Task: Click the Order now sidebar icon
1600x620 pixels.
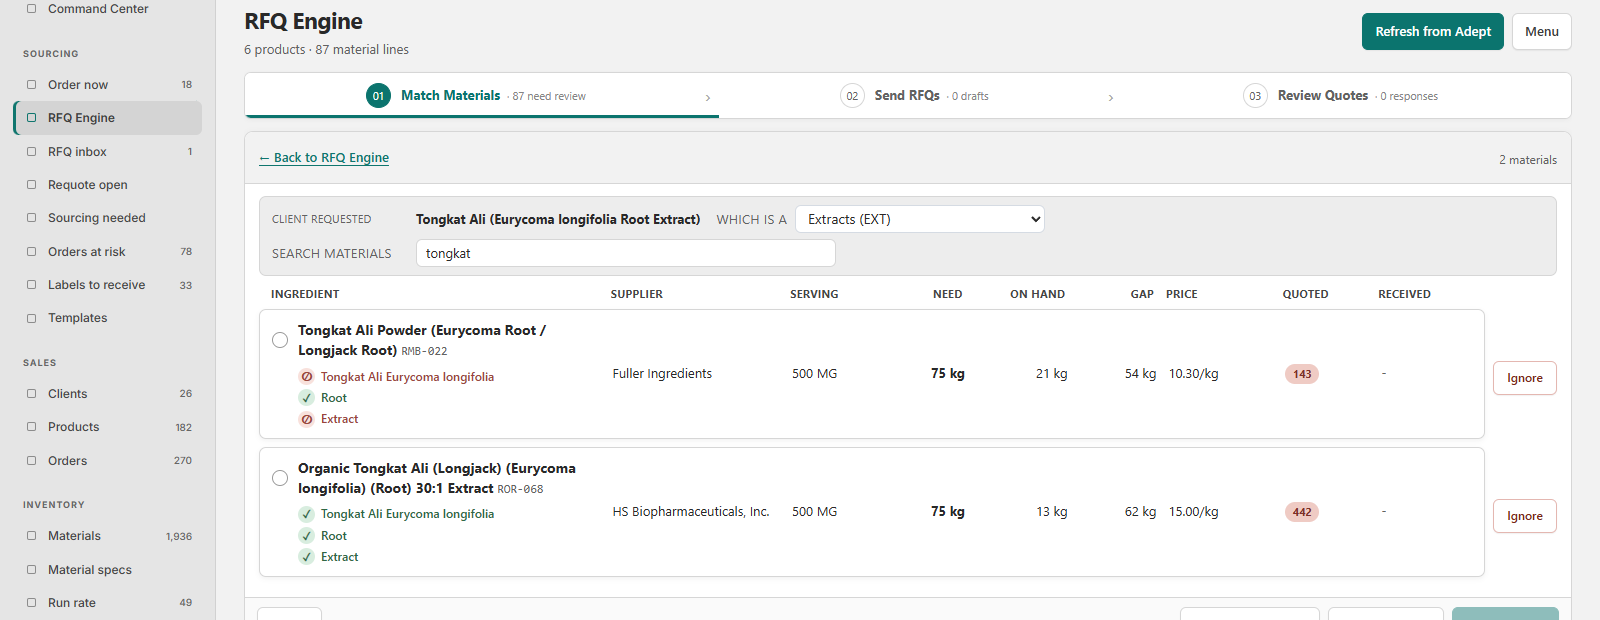Action: point(31,85)
